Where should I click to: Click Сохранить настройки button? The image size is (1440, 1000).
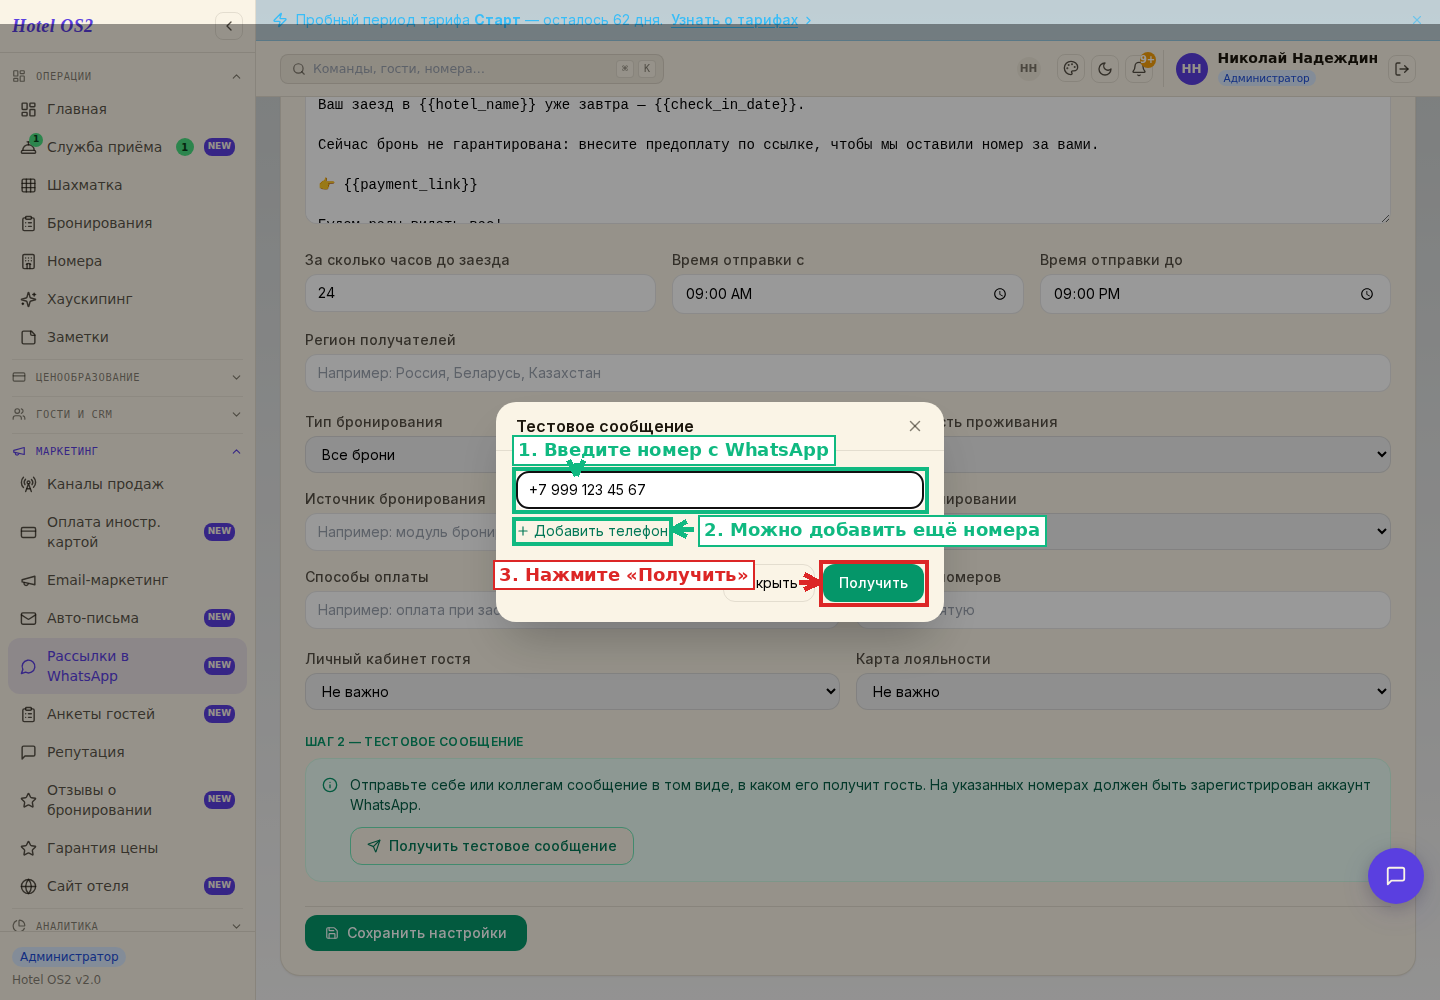coord(416,933)
